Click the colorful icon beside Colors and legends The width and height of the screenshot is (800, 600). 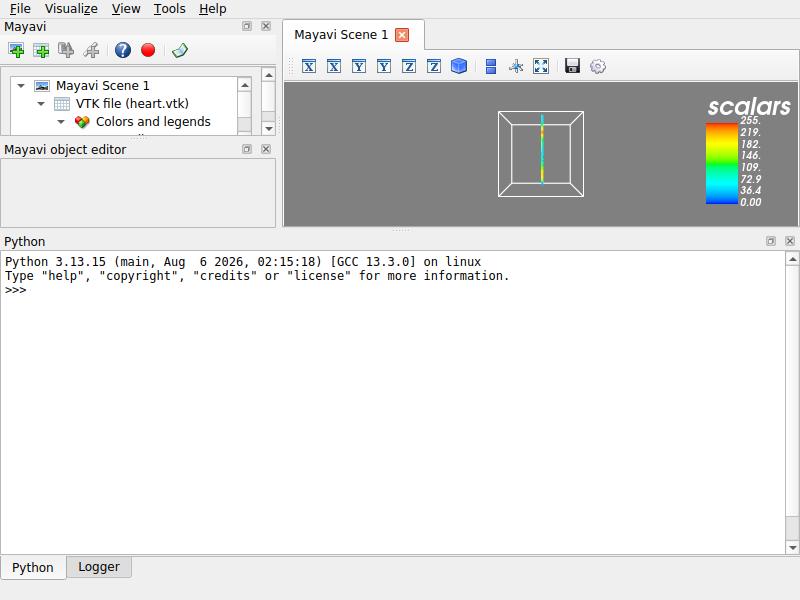click(x=82, y=122)
